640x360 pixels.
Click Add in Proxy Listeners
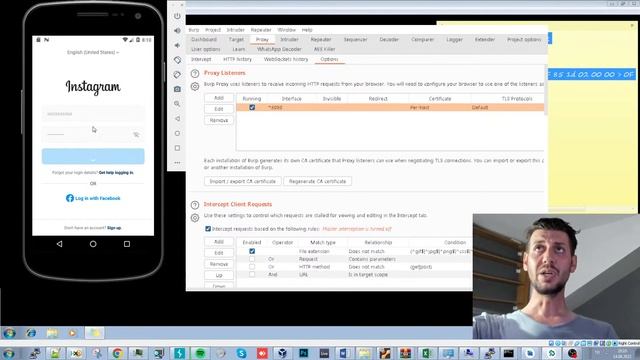(219, 98)
